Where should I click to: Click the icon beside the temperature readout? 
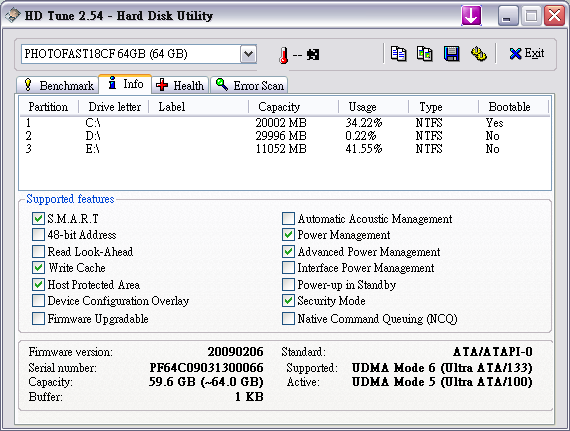(x=313, y=55)
